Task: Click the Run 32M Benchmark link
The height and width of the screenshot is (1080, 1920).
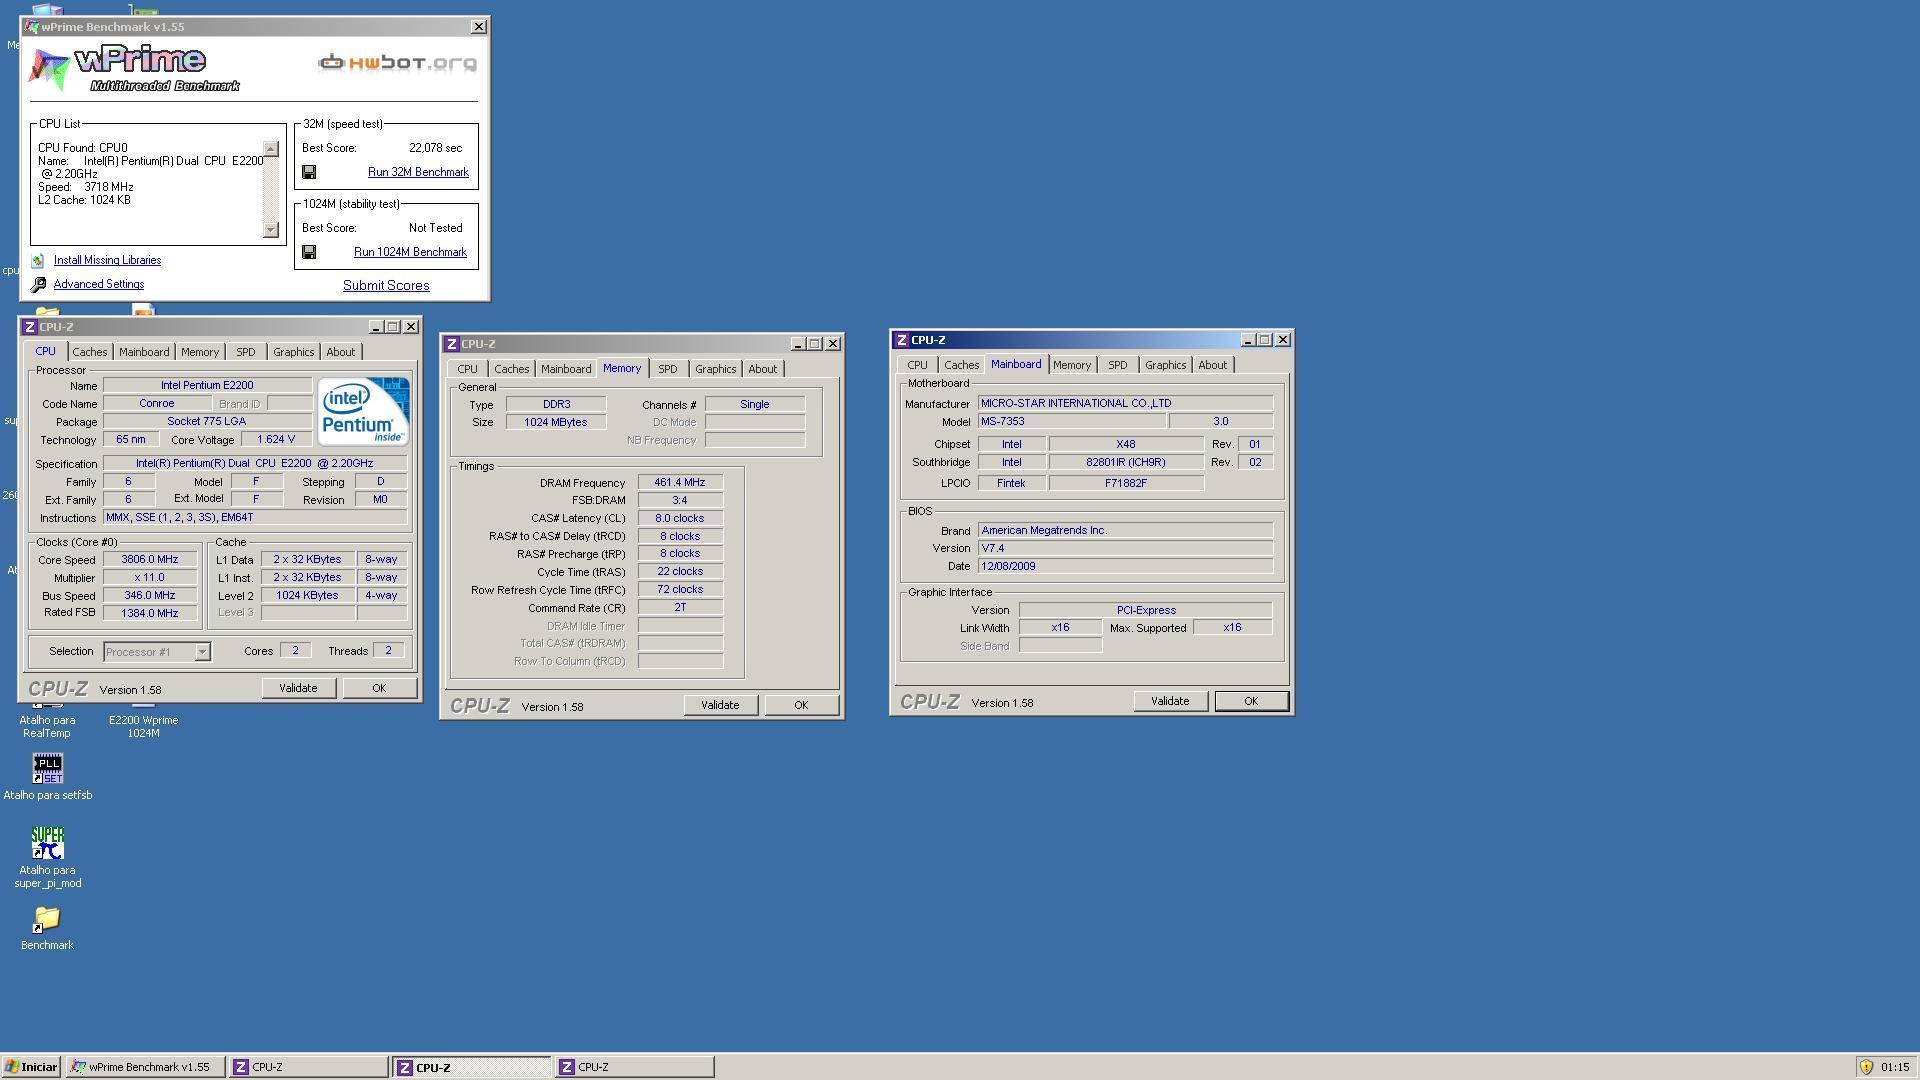Action: click(418, 172)
